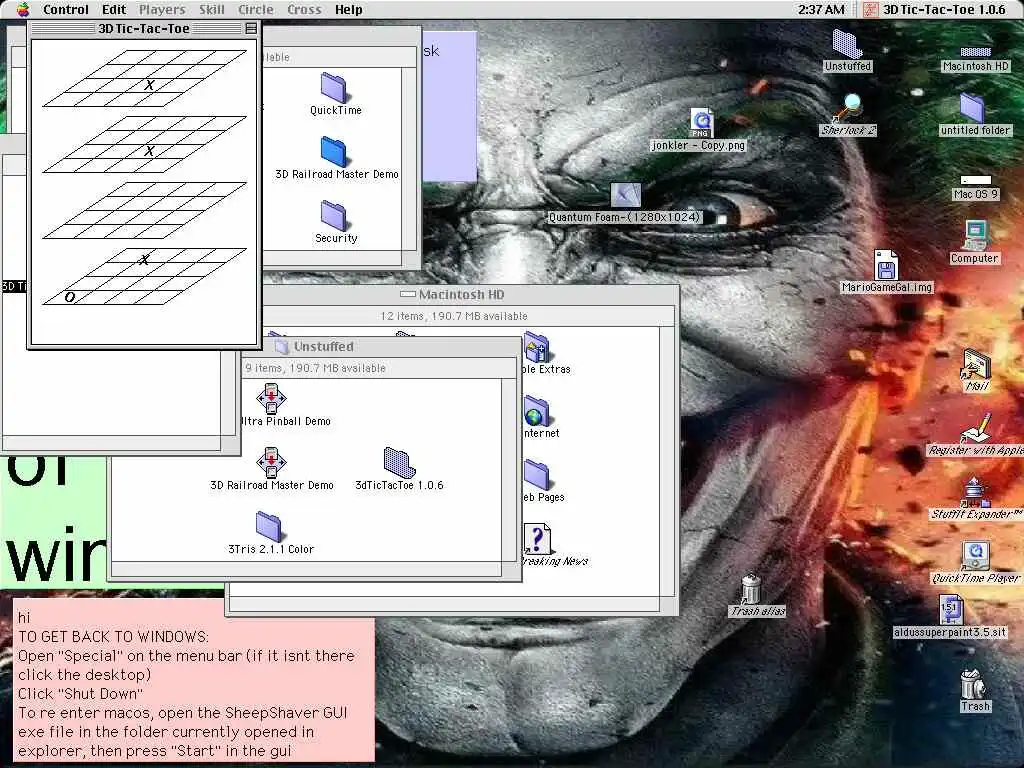Image resolution: width=1024 pixels, height=768 pixels.
Task: Select the Security folder
Action: pos(336,223)
